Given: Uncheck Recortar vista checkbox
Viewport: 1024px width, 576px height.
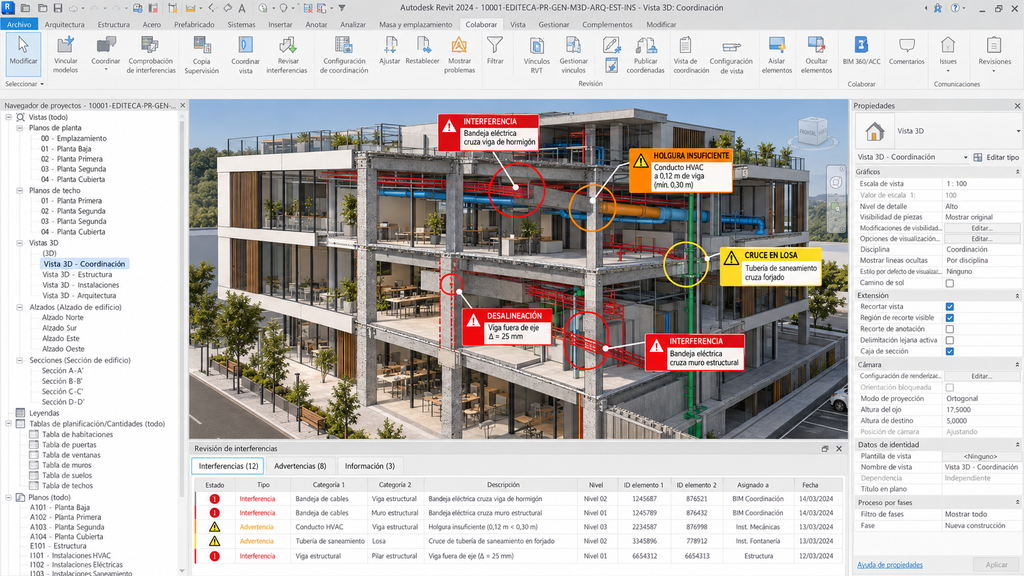Looking at the screenshot, I should pos(950,306).
